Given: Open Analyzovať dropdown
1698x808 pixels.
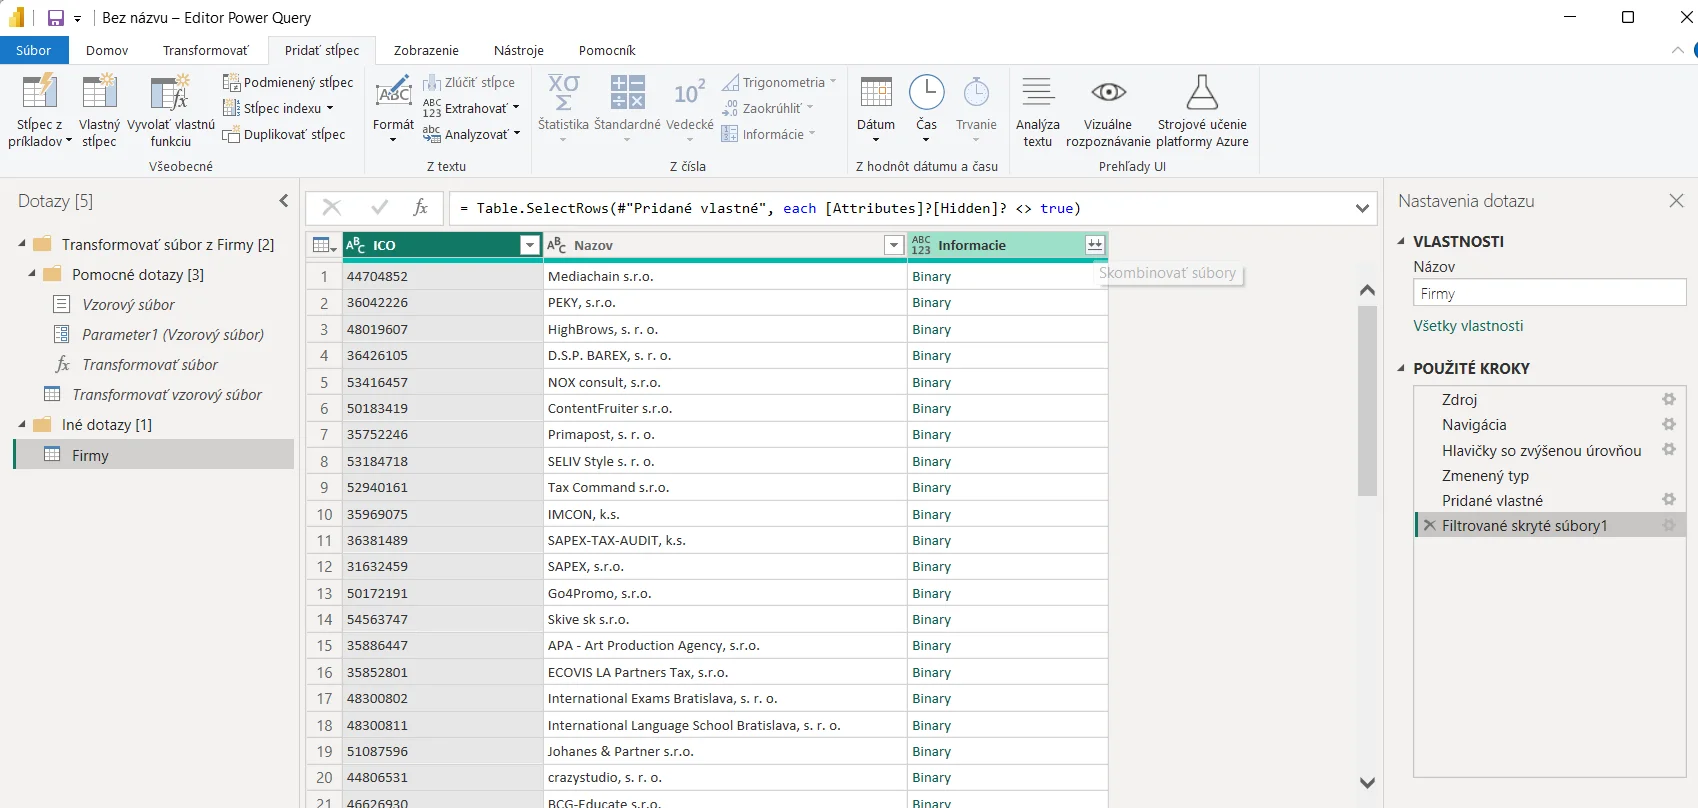Looking at the screenshot, I should (x=472, y=134).
